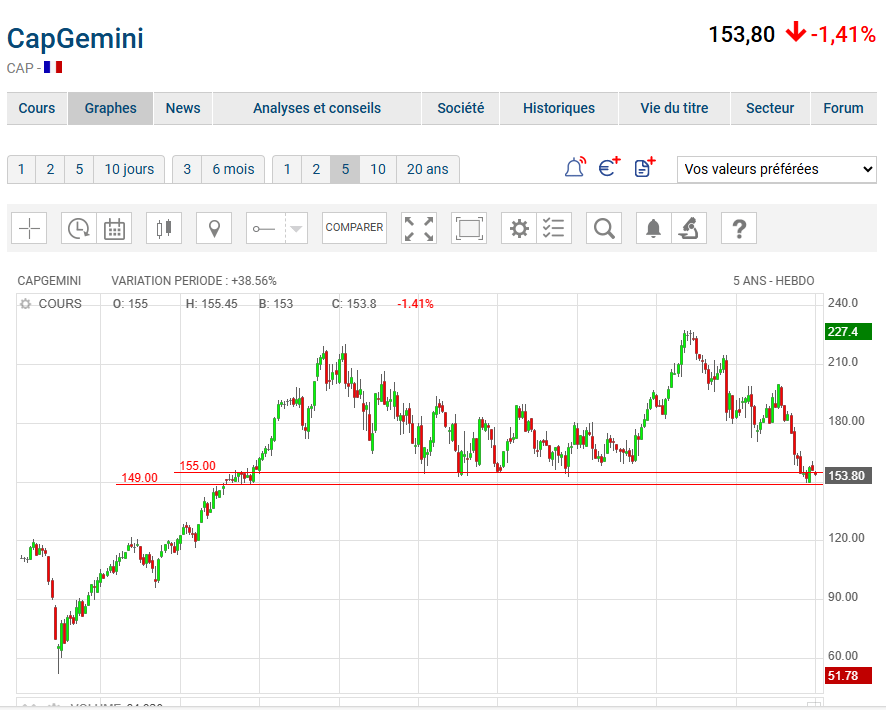
Task: Click the frame capture icon
Action: 469,229
